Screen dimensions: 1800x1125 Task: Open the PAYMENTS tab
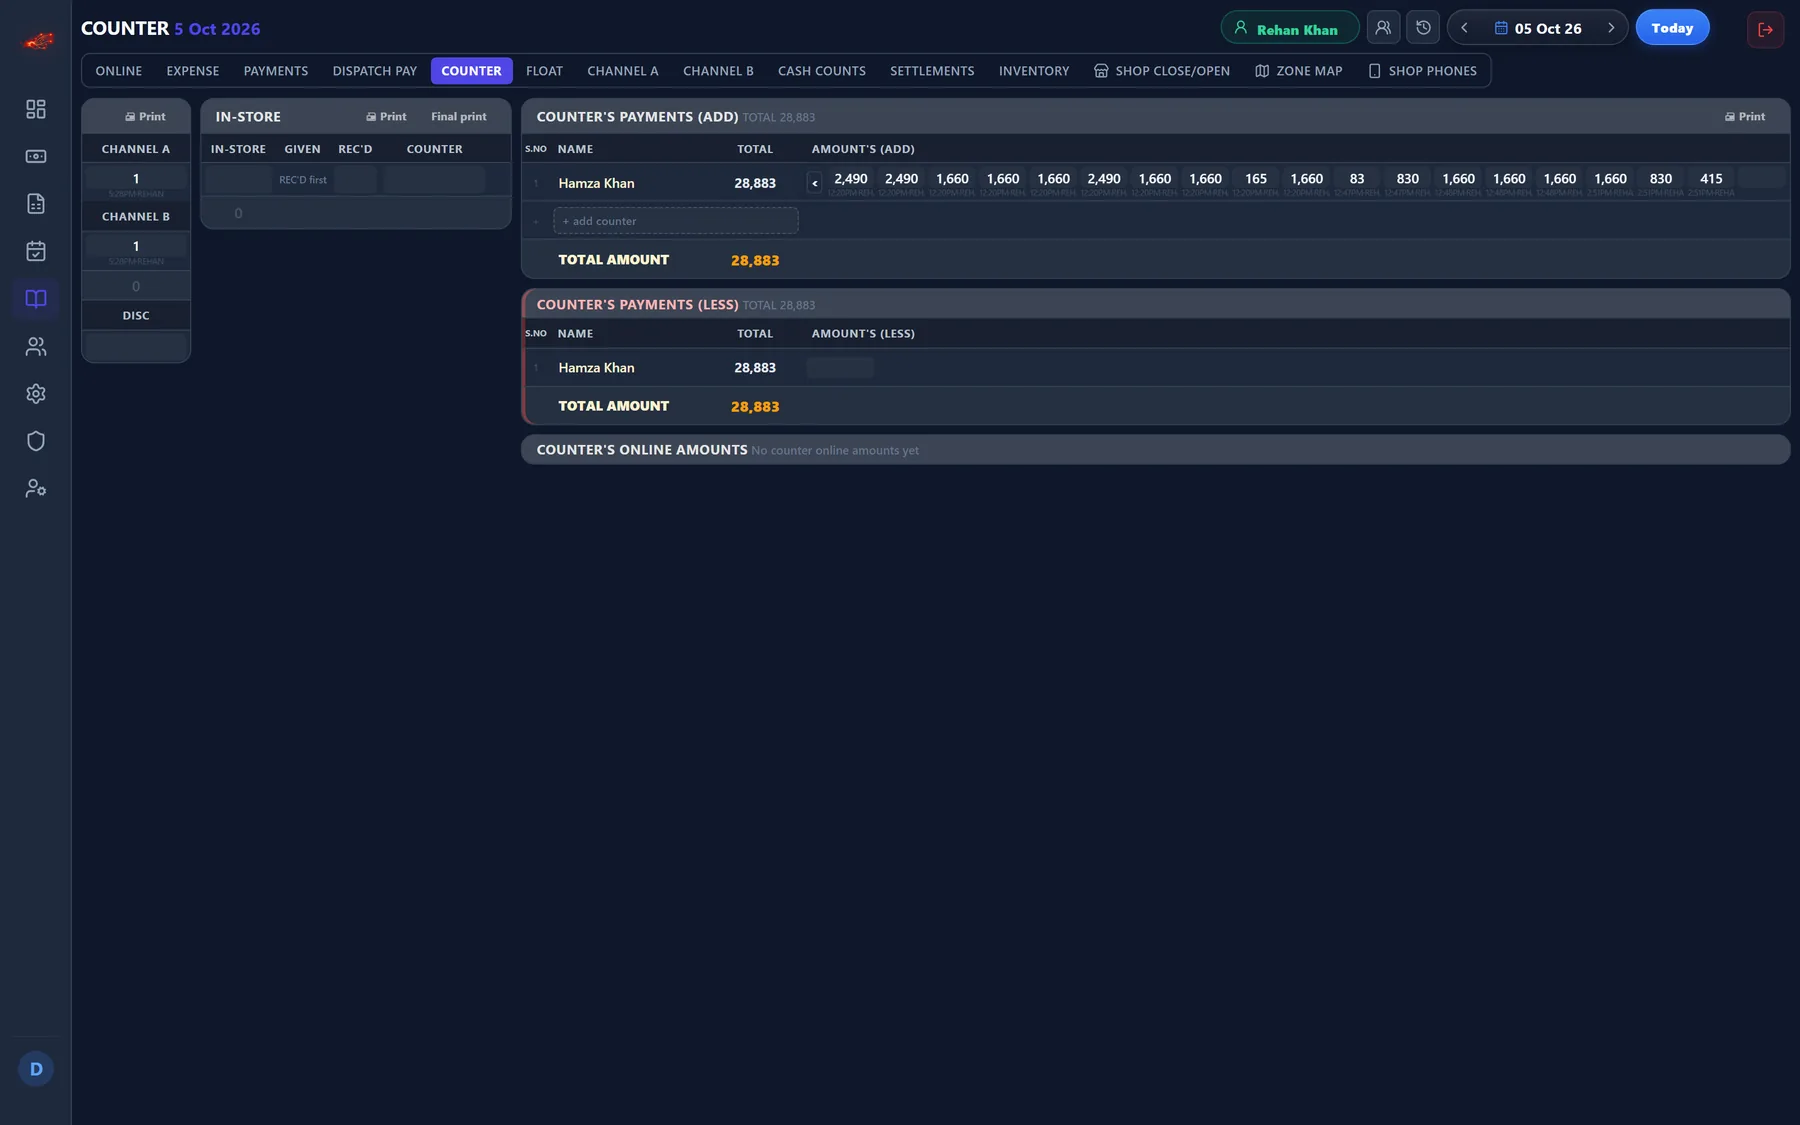pyautogui.click(x=276, y=71)
